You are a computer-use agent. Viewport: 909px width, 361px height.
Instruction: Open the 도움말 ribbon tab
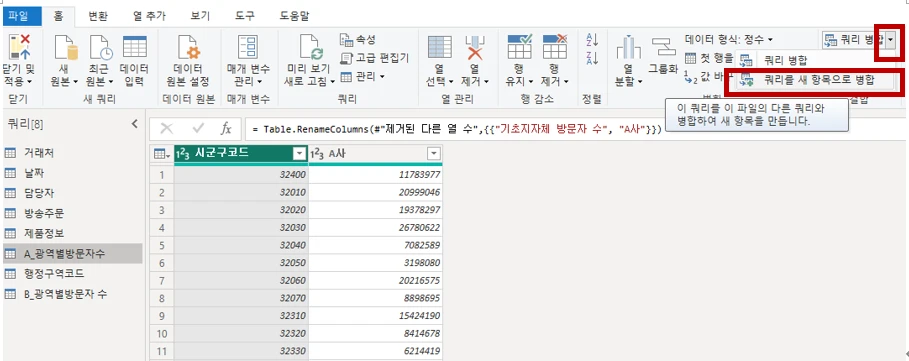coord(294,16)
